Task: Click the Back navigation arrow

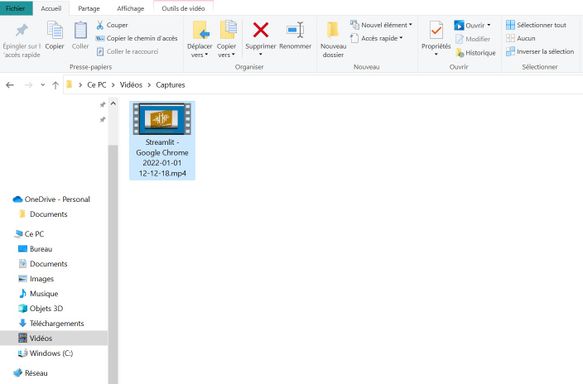Action: (x=10, y=85)
